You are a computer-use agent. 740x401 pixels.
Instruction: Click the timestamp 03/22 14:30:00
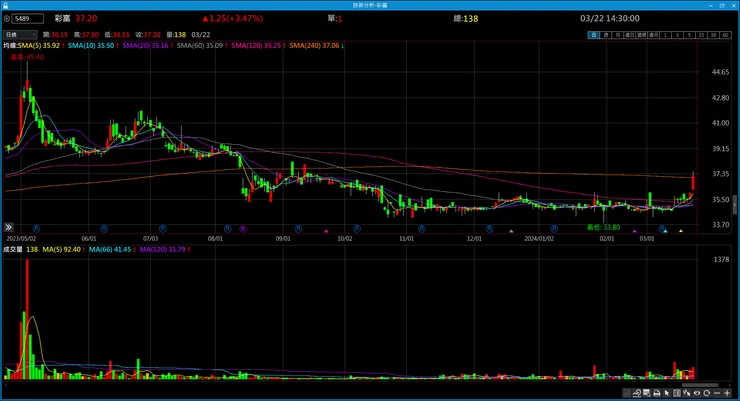[610, 18]
